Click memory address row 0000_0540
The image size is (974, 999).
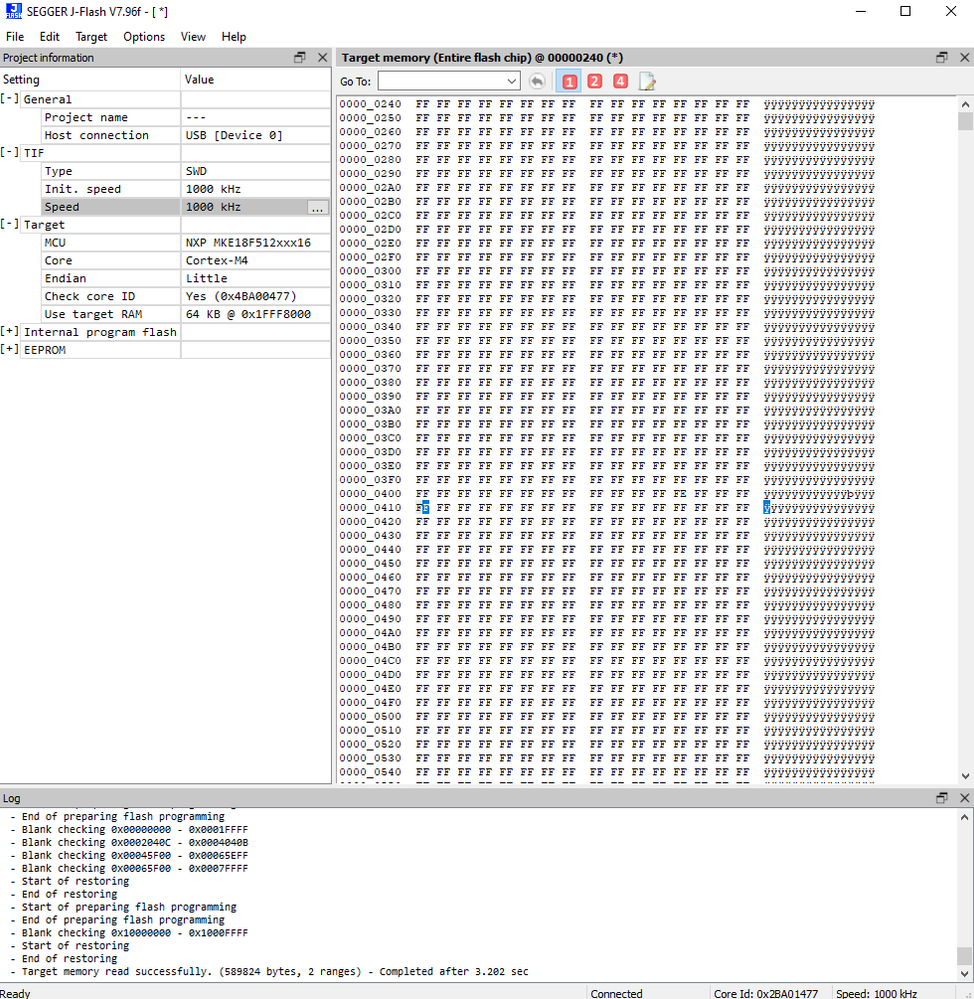(x=606, y=772)
